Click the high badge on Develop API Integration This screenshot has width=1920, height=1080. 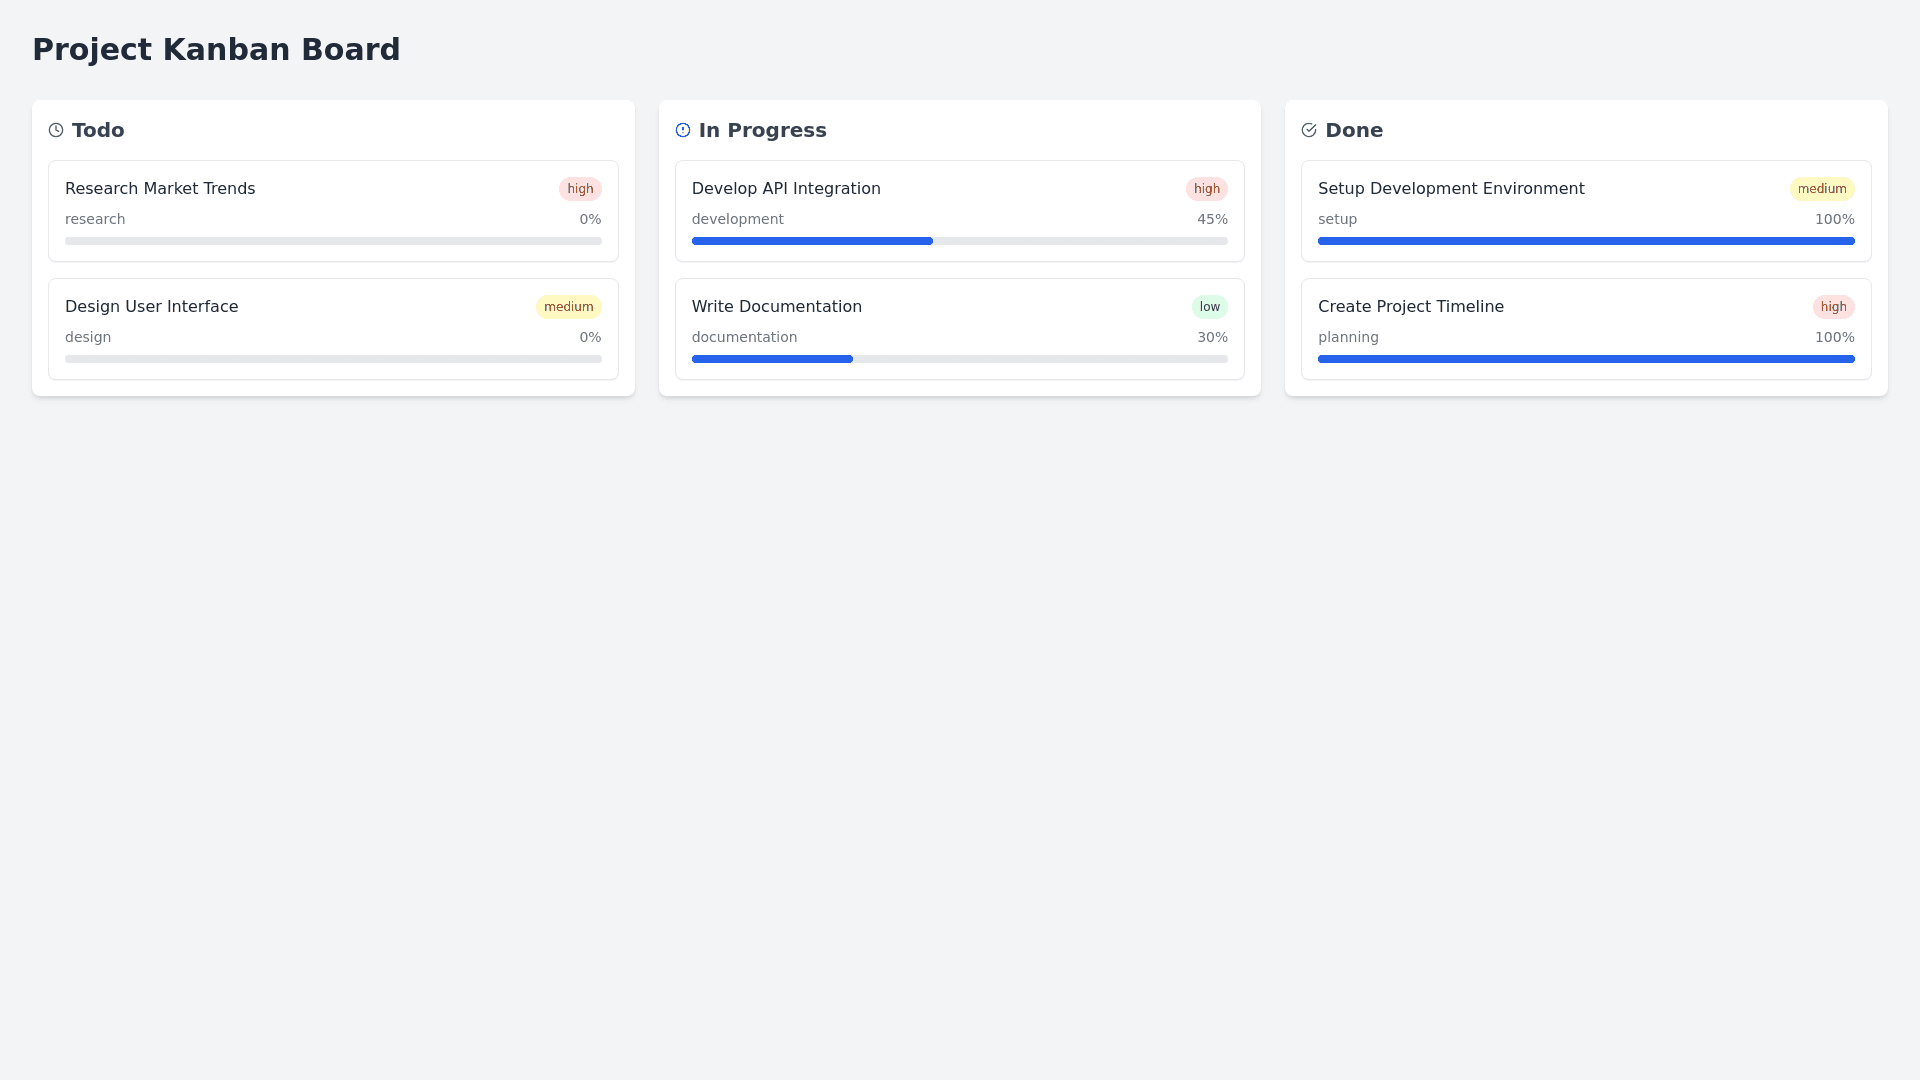1206,189
